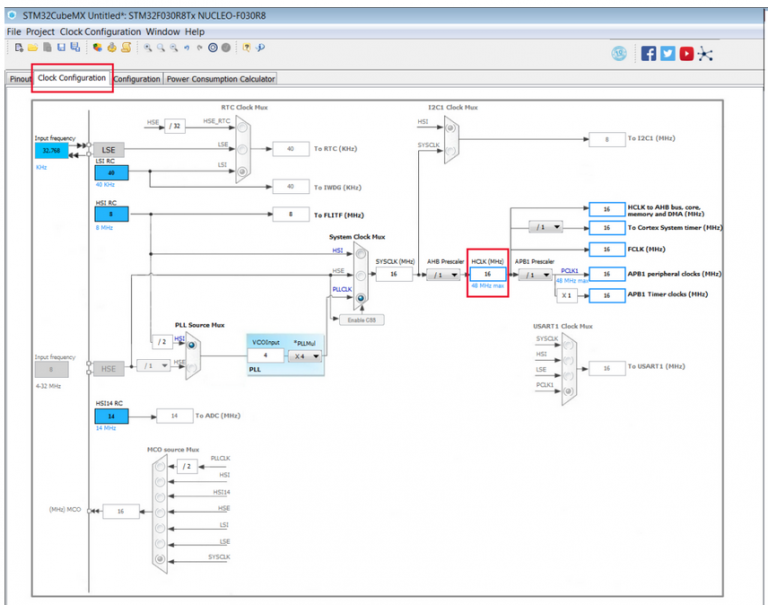
Task: Open the HSE /1 prescaler dropdown
Action: [x=154, y=365]
